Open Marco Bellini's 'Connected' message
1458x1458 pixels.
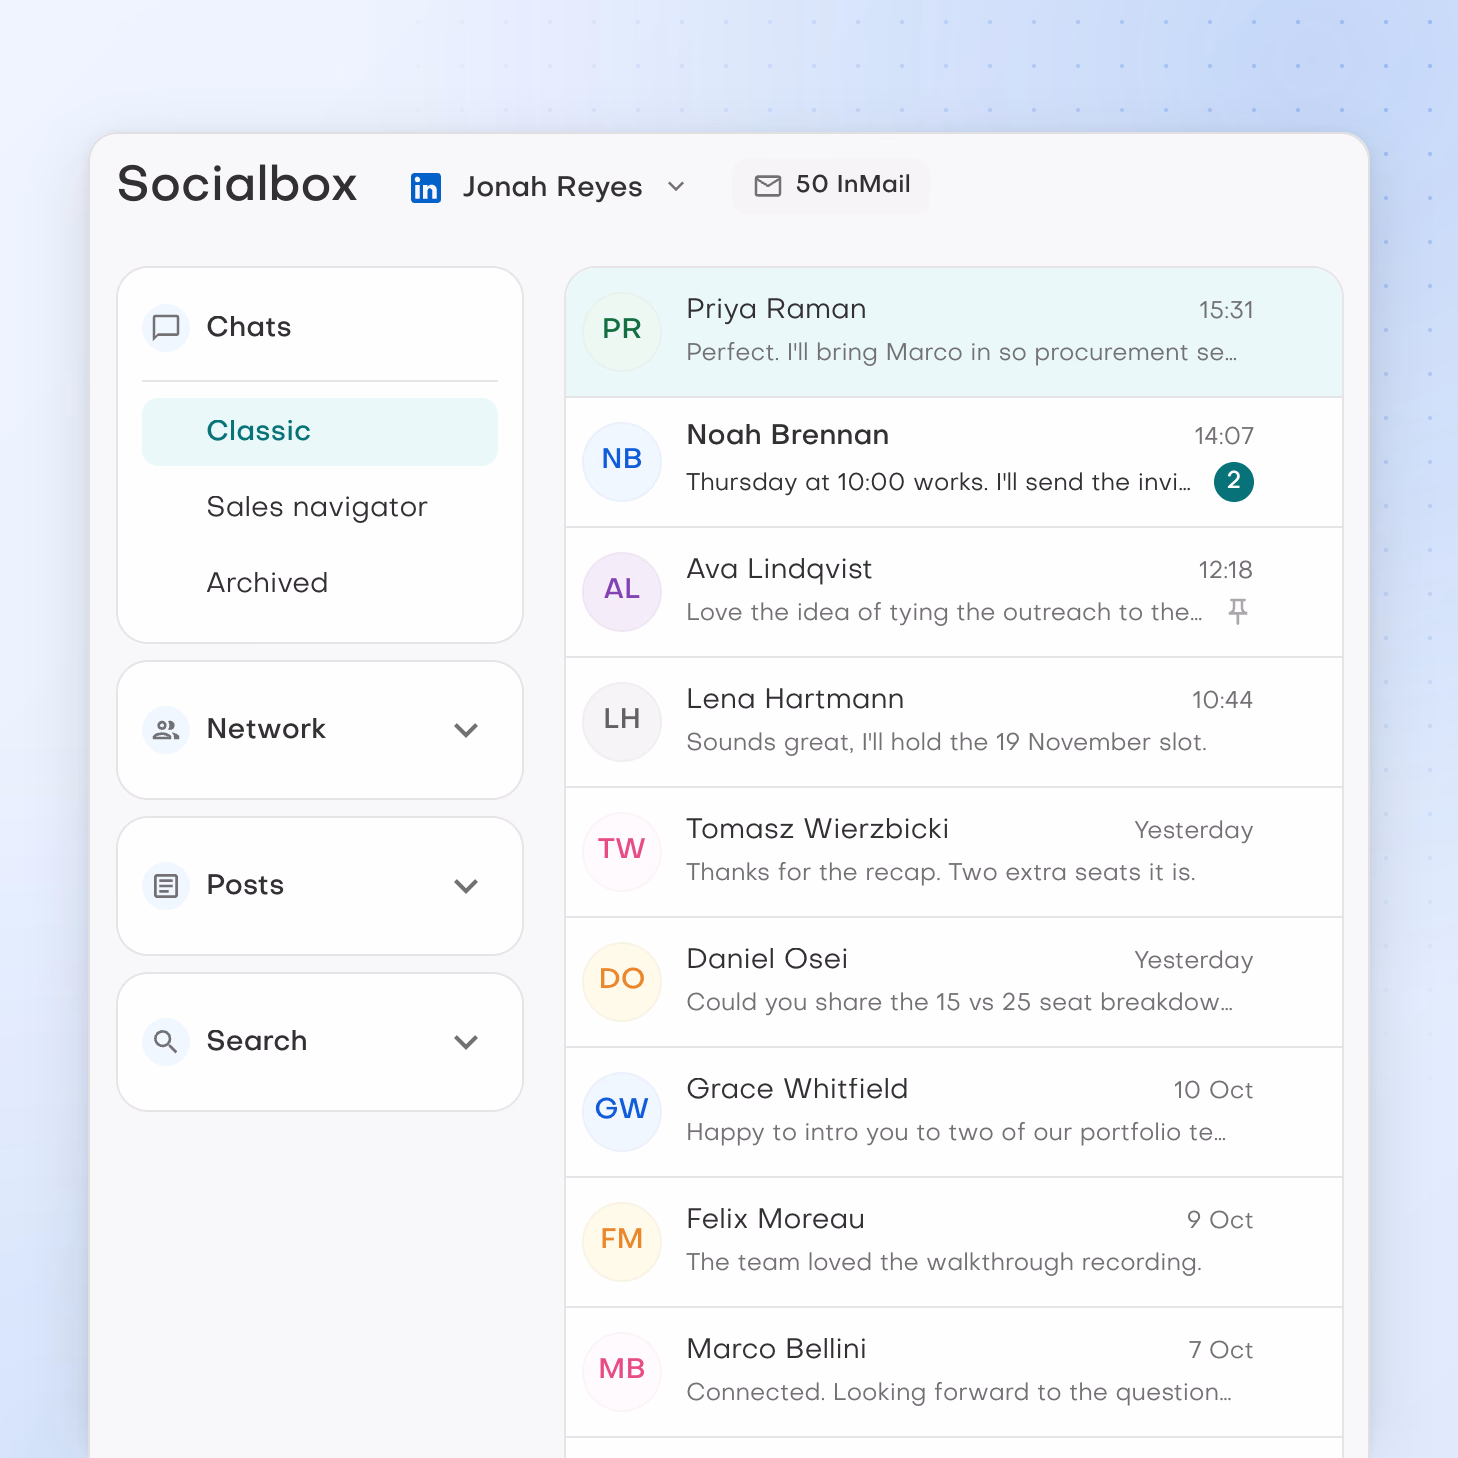(x=959, y=1392)
